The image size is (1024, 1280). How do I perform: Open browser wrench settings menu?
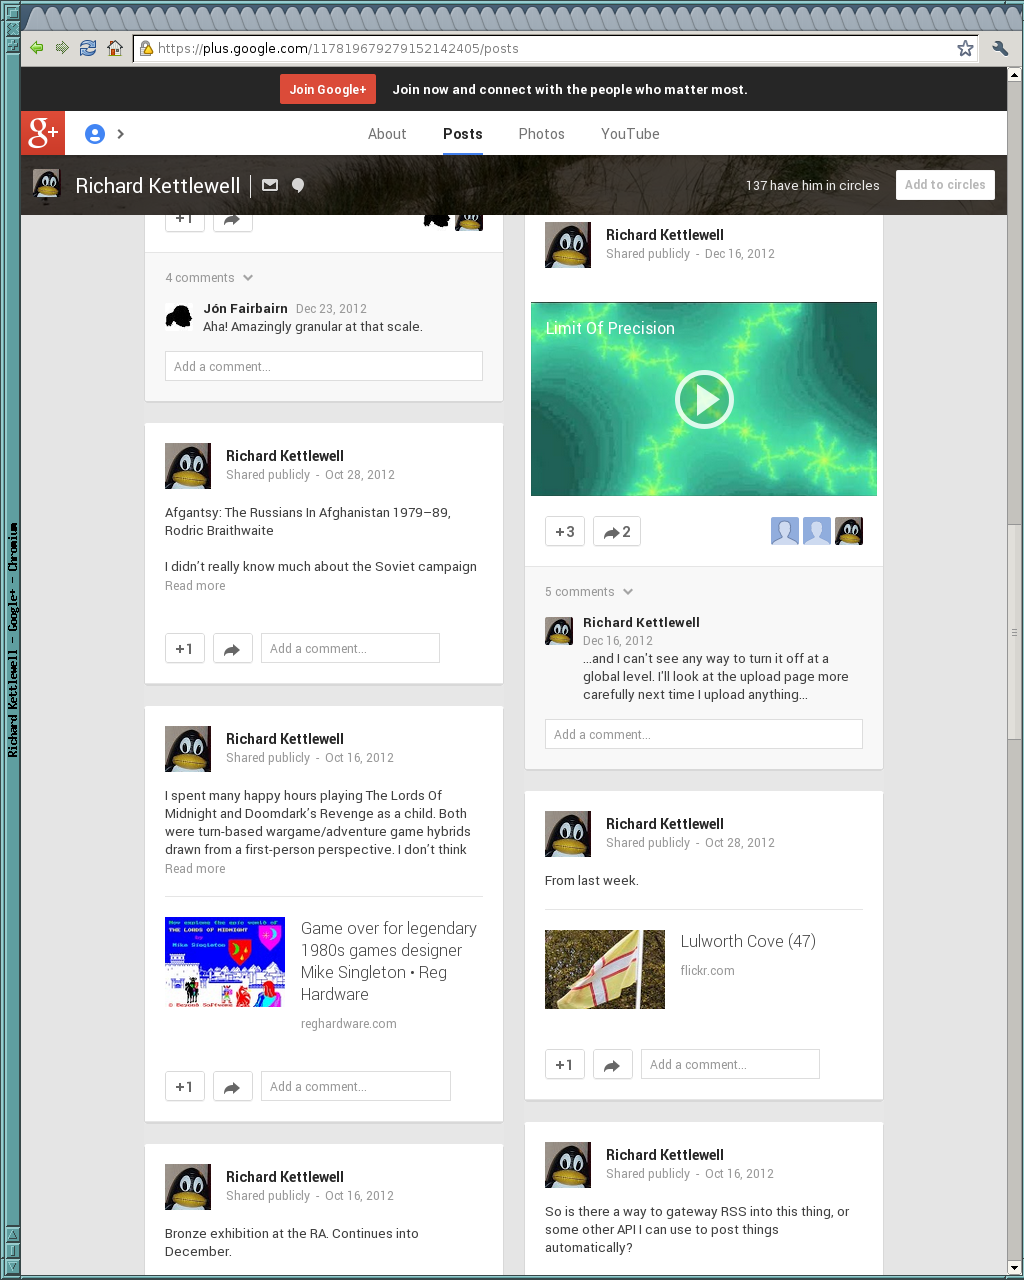click(1000, 48)
